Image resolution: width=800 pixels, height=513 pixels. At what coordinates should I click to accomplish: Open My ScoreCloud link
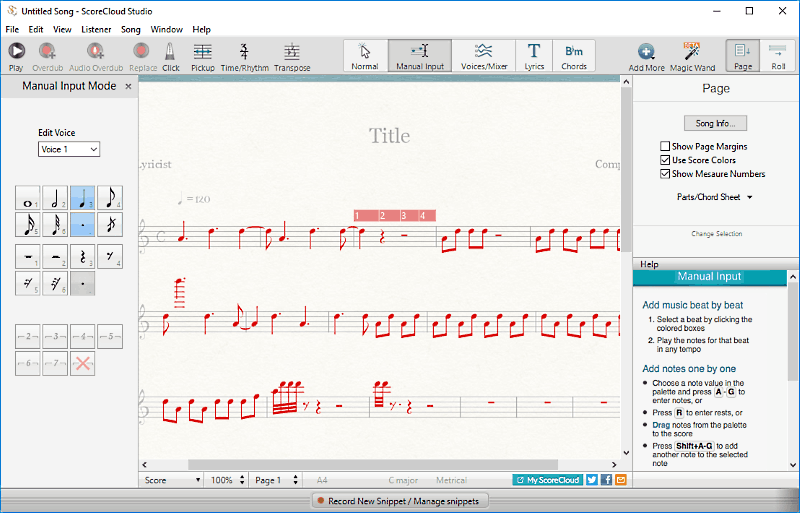pos(547,480)
